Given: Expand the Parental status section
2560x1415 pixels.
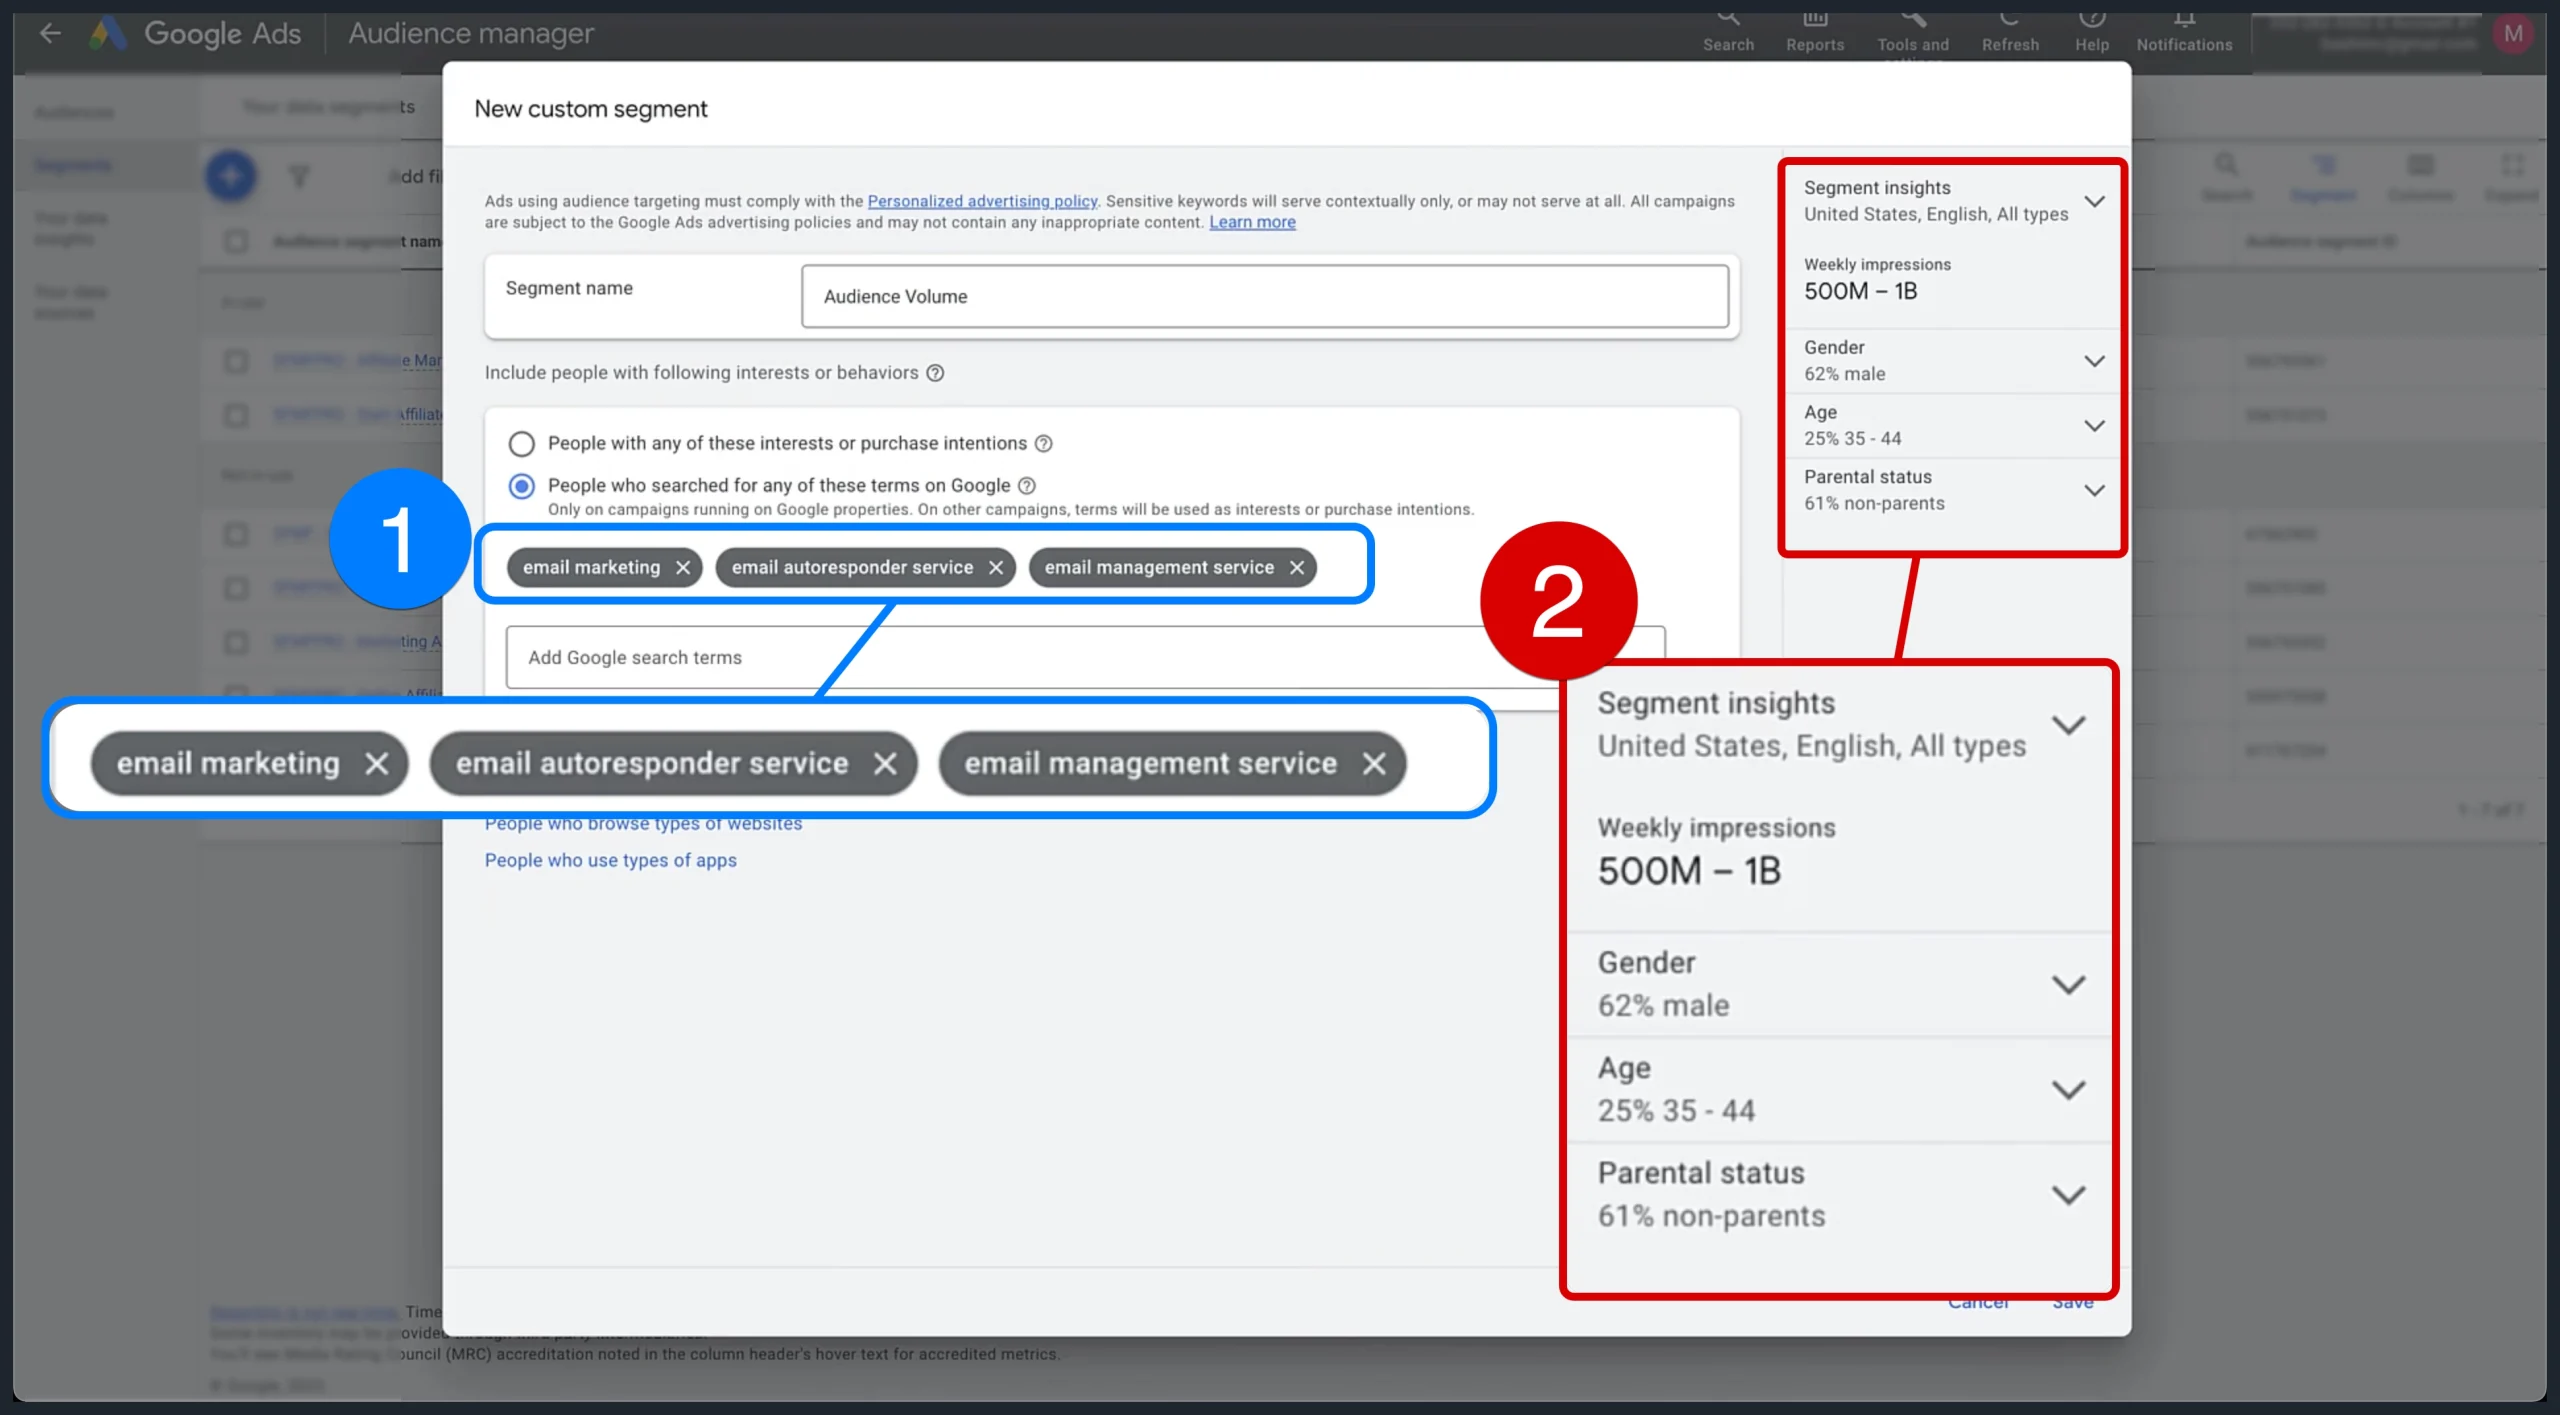Looking at the screenshot, I should 2094,490.
